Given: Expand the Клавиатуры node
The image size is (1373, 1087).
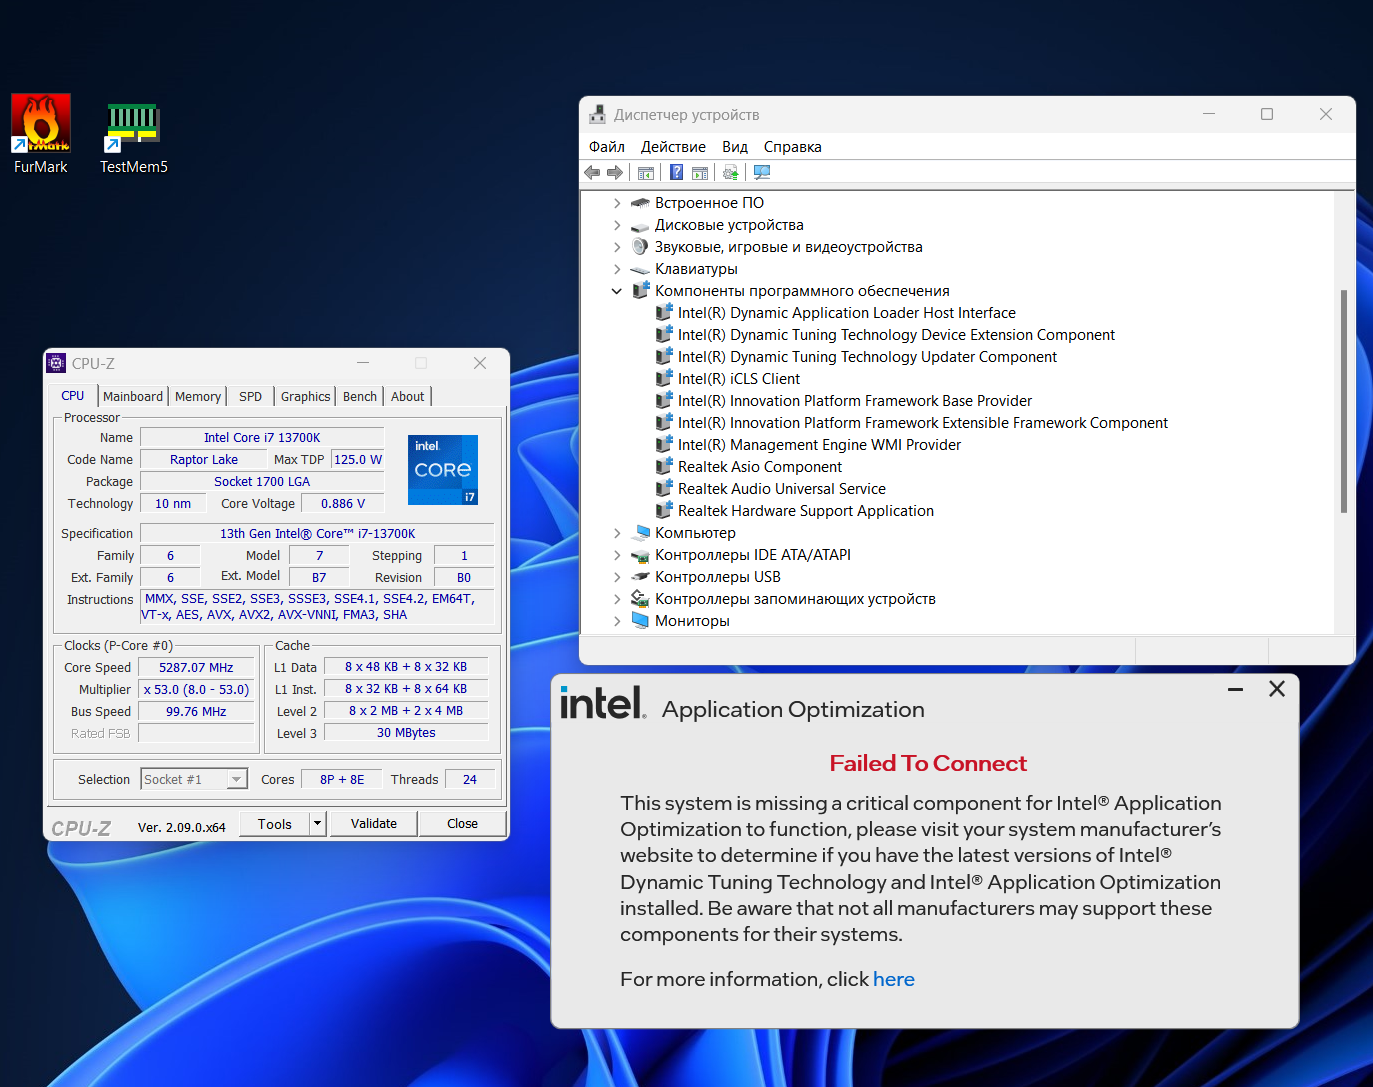Looking at the screenshot, I should click(x=617, y=269).
